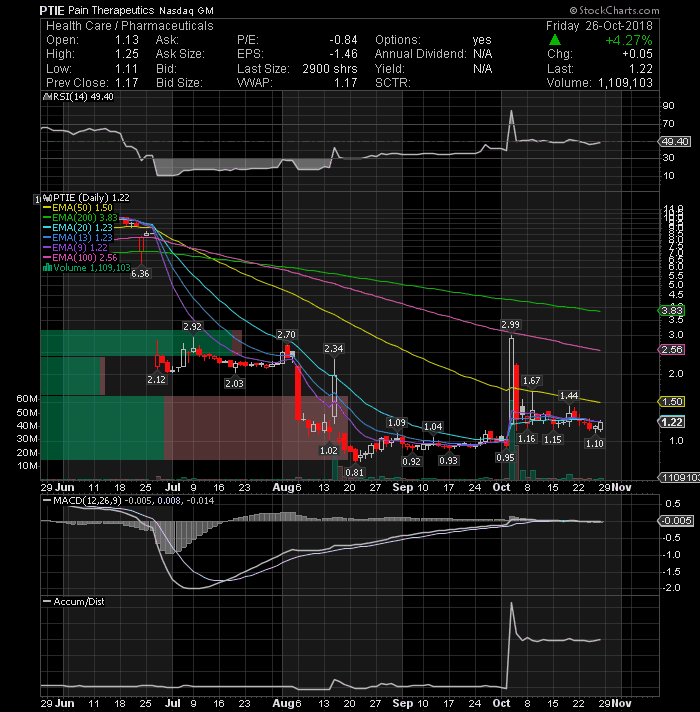The width and height of the screenshot is (700, 712).
Task: Select the Friday 26-Oct-2018 date
Action: click(599, 25)
